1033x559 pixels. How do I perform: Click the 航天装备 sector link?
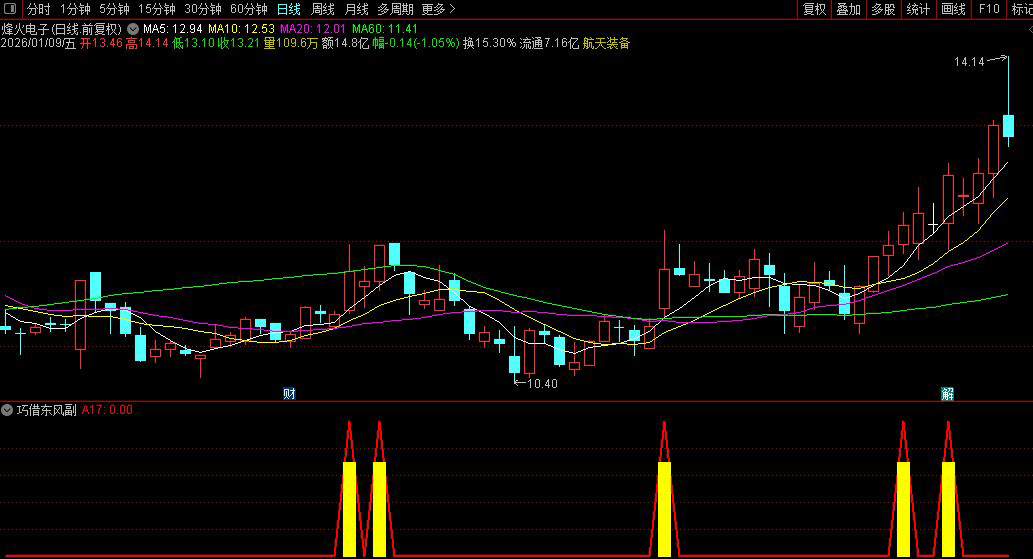click(606, 43)
